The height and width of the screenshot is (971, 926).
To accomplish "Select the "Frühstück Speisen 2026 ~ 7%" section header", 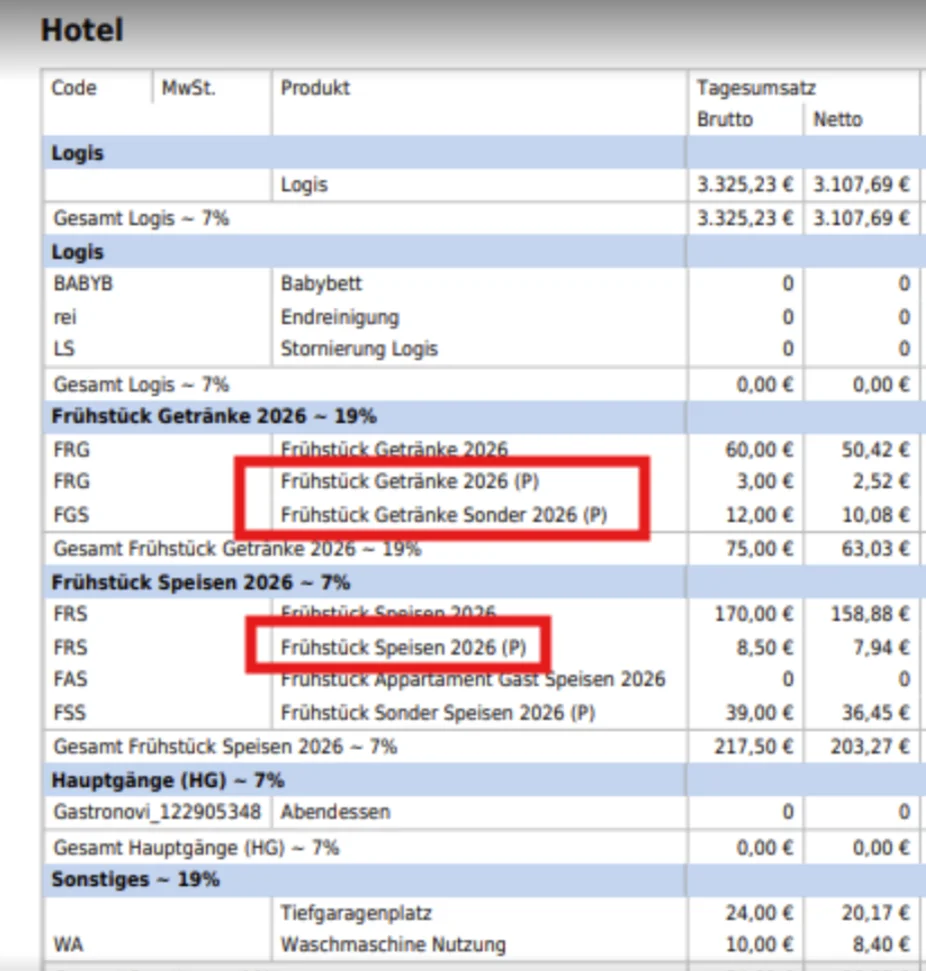I will (x=201, y=582).
